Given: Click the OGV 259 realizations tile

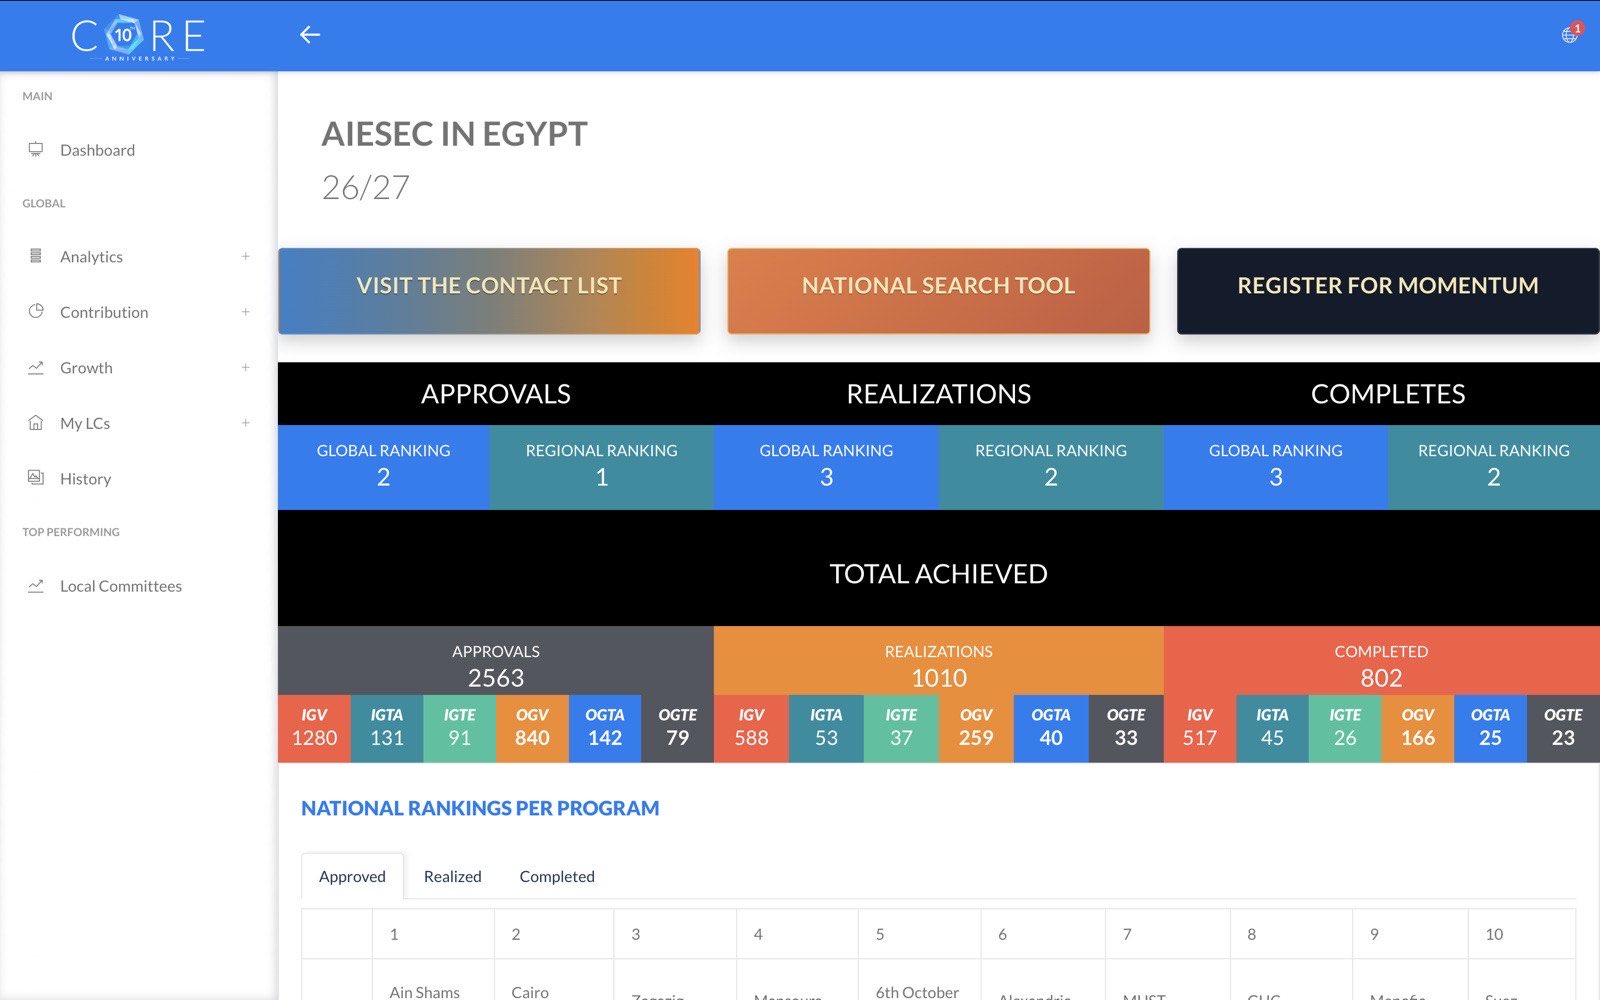Looking at the screenshot, I should [976, 729].
